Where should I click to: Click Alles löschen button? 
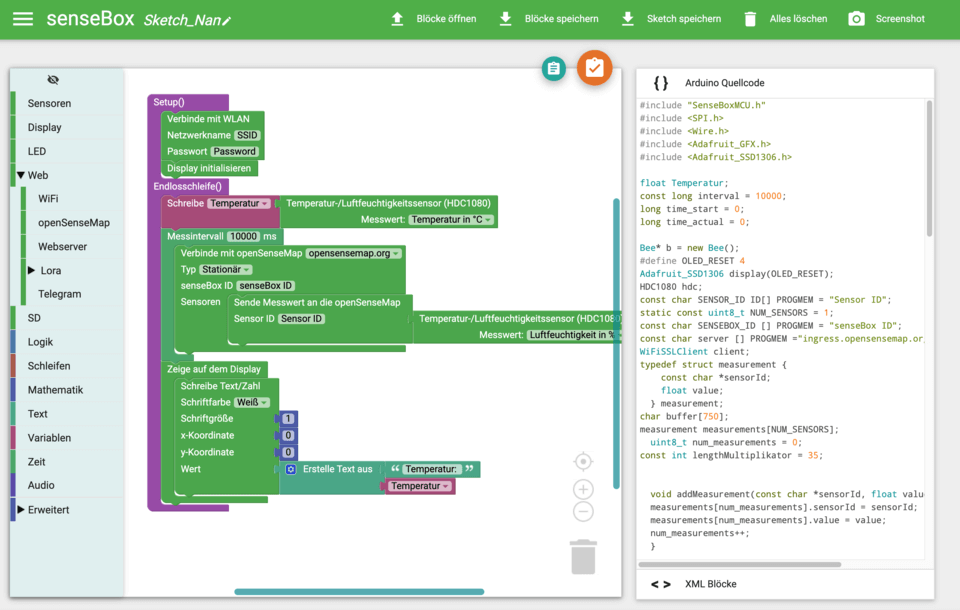point(785,19)
